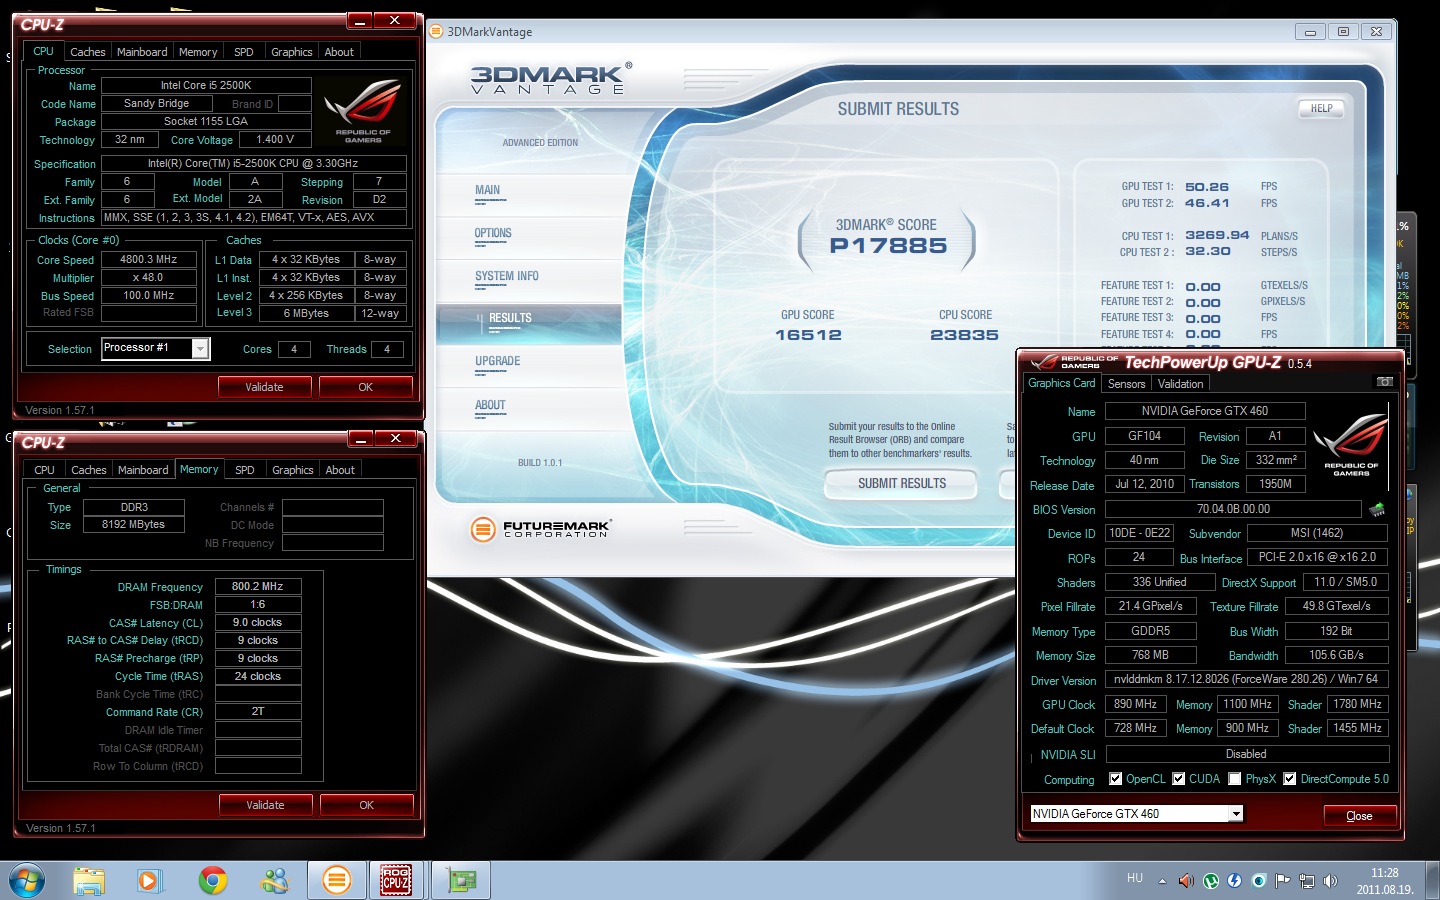
Task: Toggle the DirectCompute 5.0 checkbox
Action: [x=1290, y=779]
